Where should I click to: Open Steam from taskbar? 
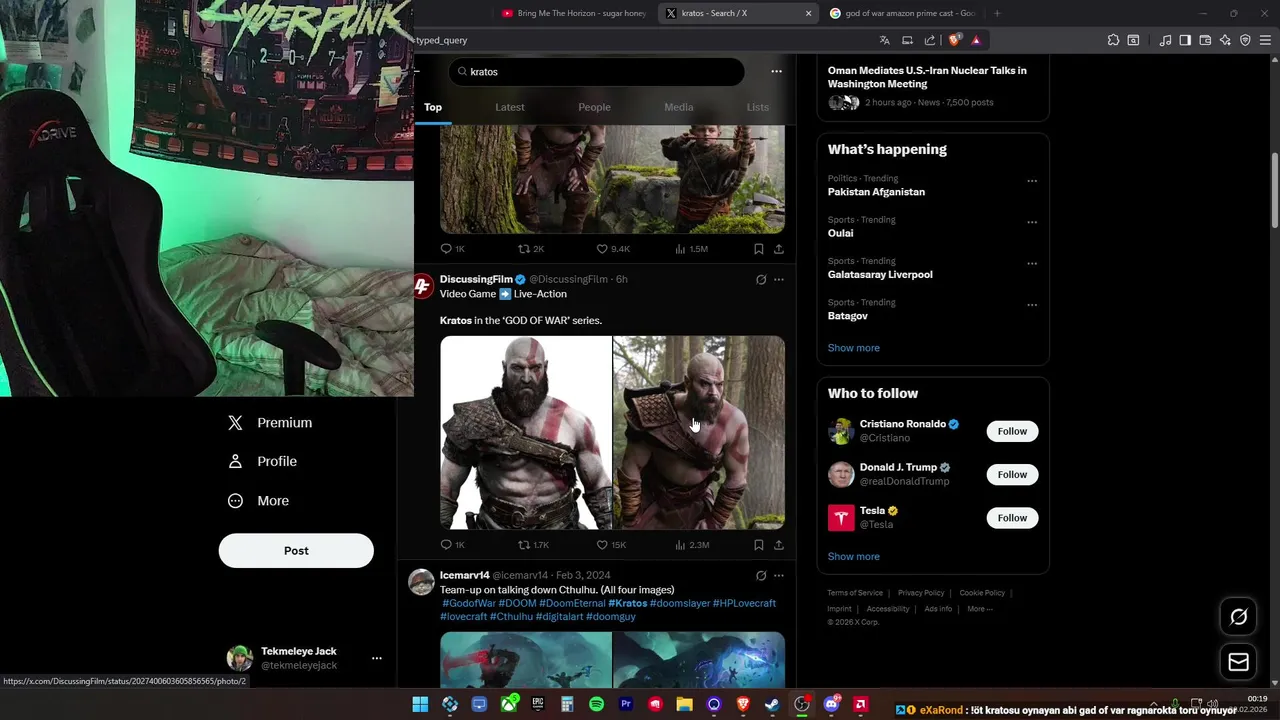772,705
